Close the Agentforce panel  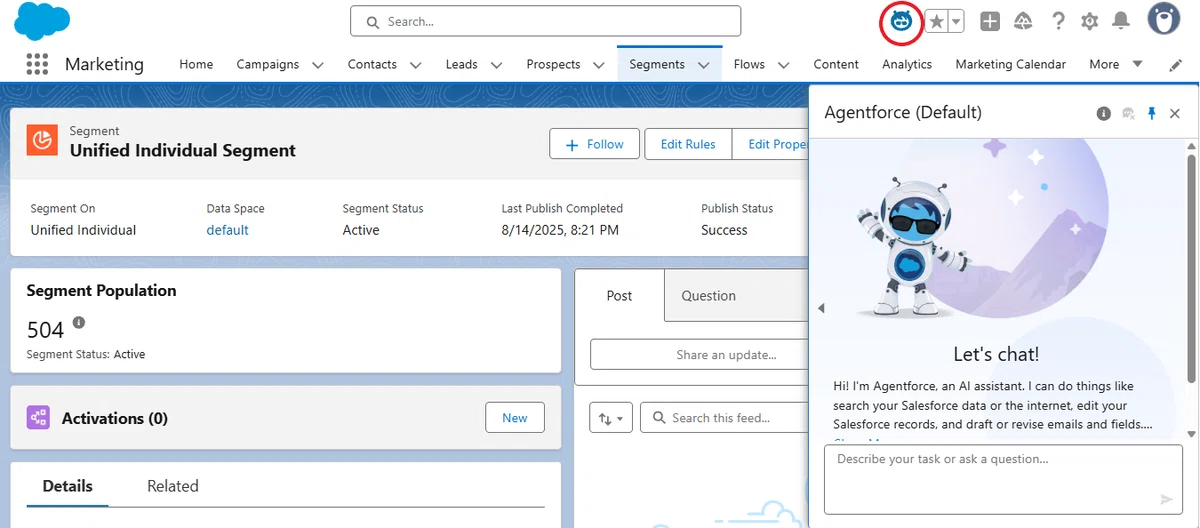1175,113
